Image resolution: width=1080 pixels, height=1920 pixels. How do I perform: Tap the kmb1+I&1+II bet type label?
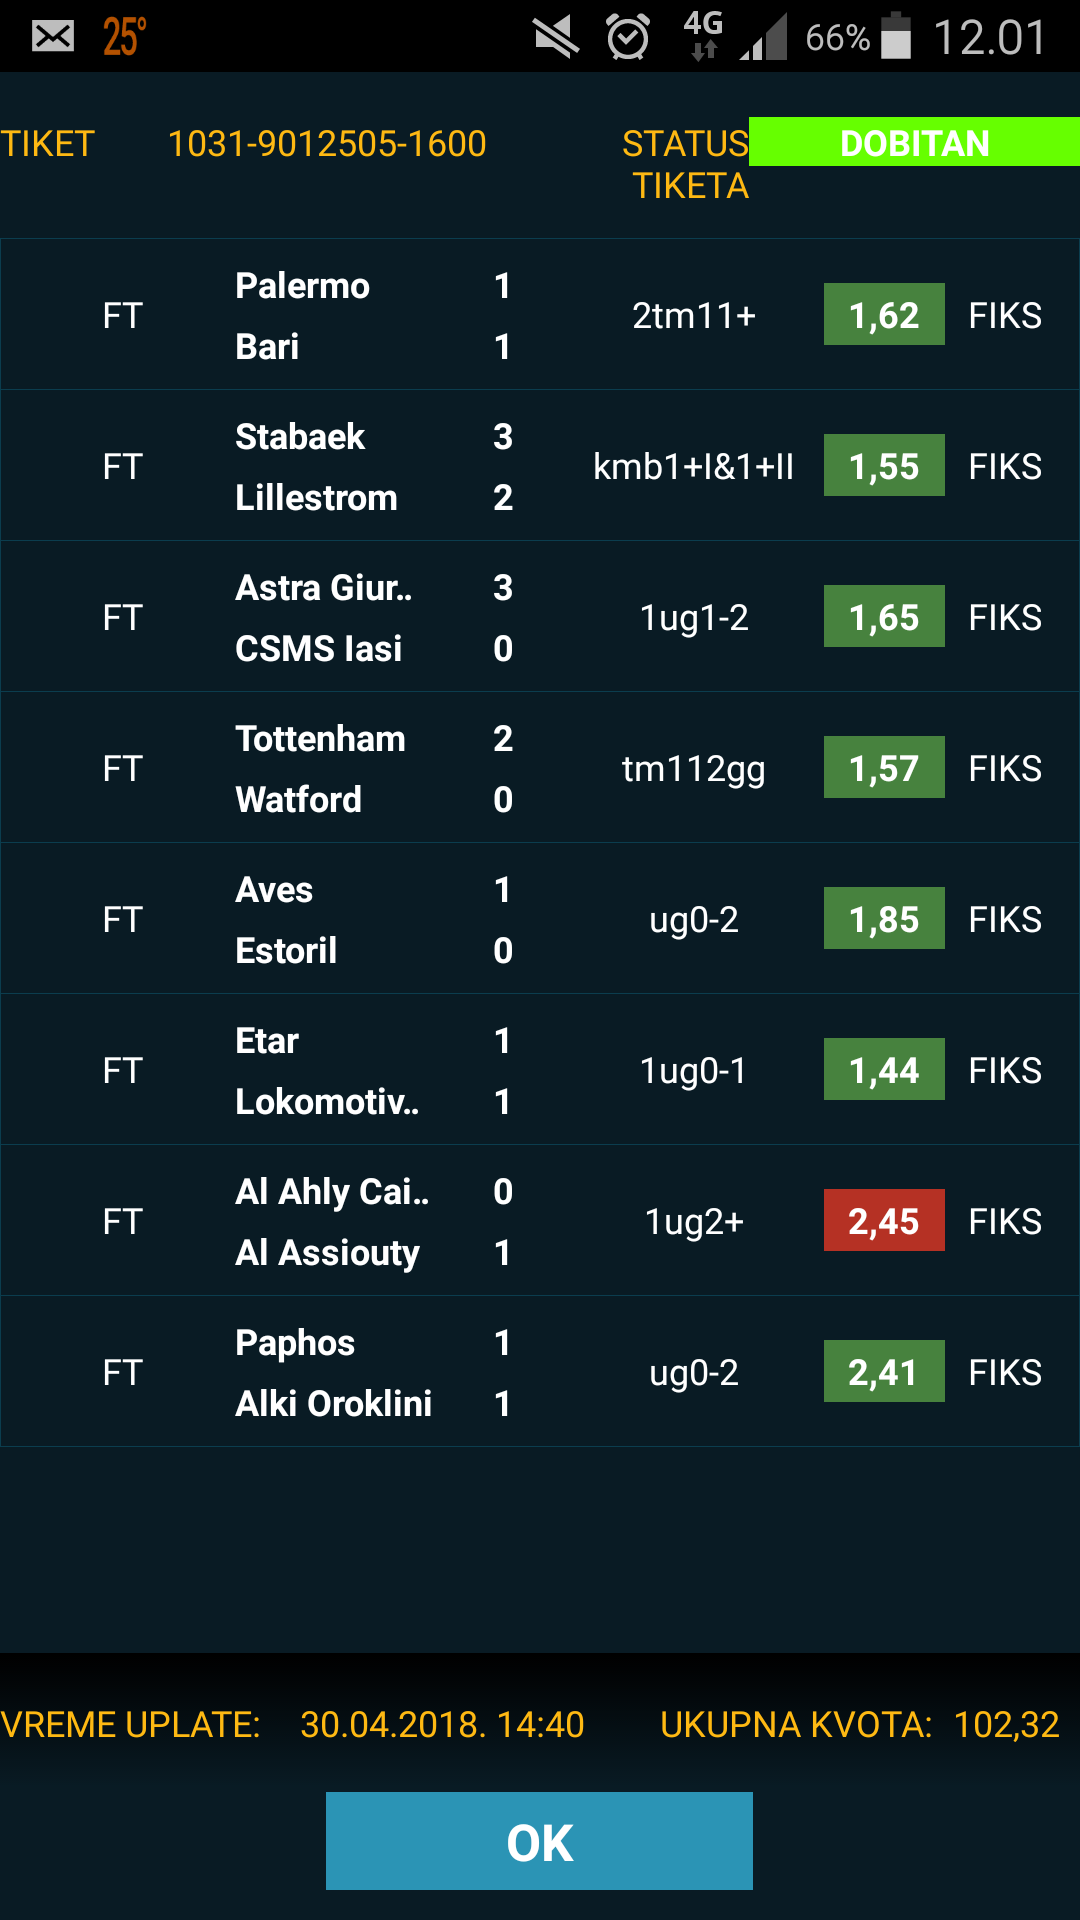point(693,466)
